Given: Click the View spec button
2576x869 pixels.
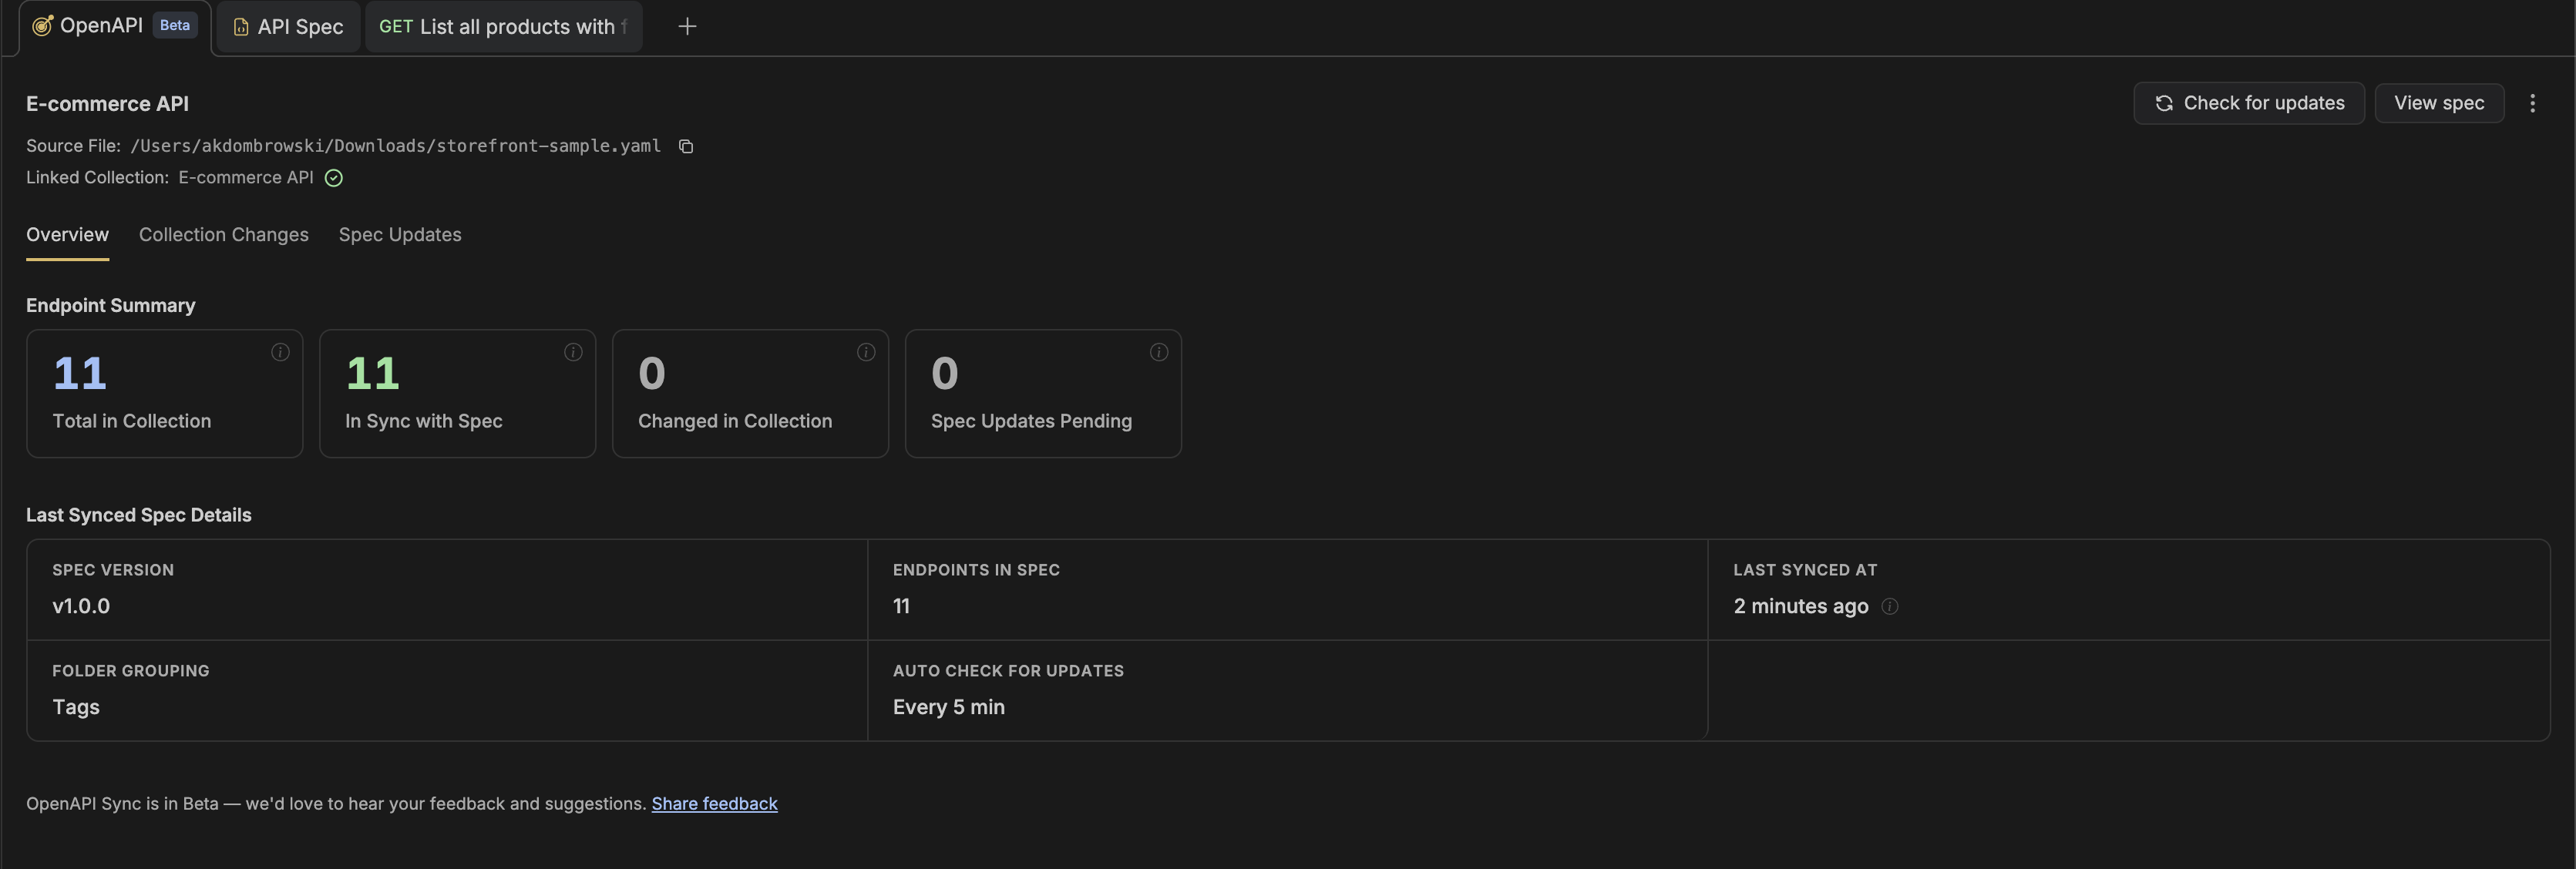Looking at the screenshot, I should 2439,103.
